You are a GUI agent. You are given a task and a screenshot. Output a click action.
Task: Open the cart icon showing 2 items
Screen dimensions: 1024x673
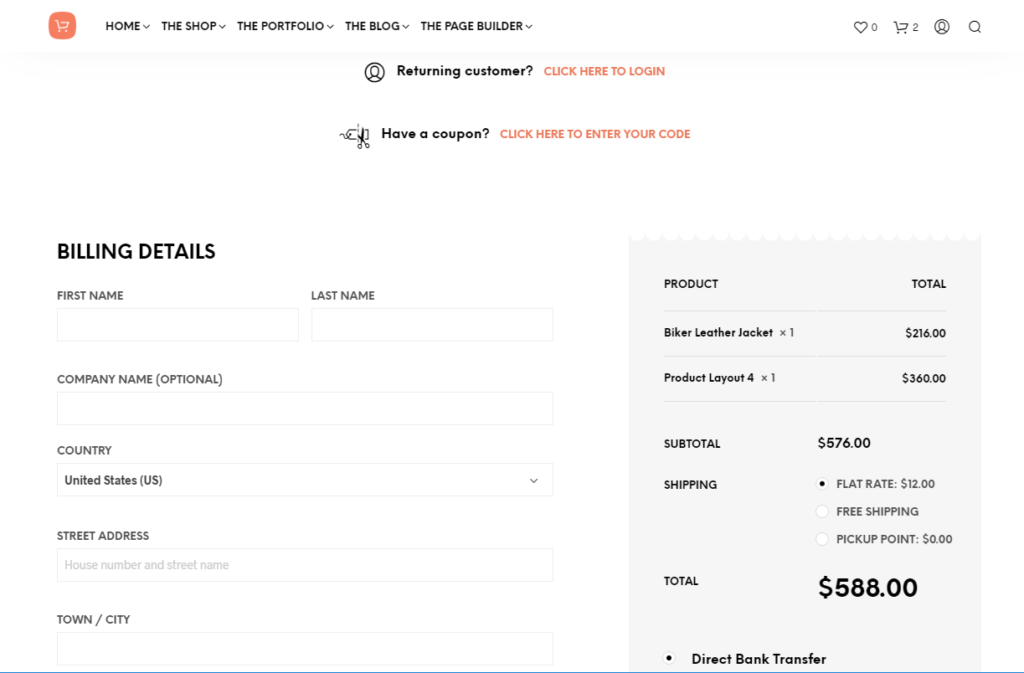point(901,27)
